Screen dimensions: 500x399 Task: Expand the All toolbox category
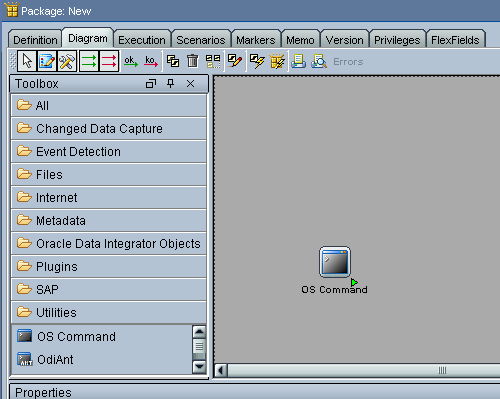[109, 106]
